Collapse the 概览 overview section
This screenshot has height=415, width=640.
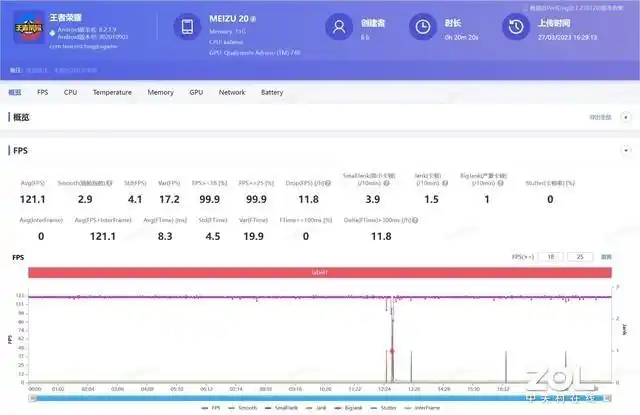coord(626,117)
